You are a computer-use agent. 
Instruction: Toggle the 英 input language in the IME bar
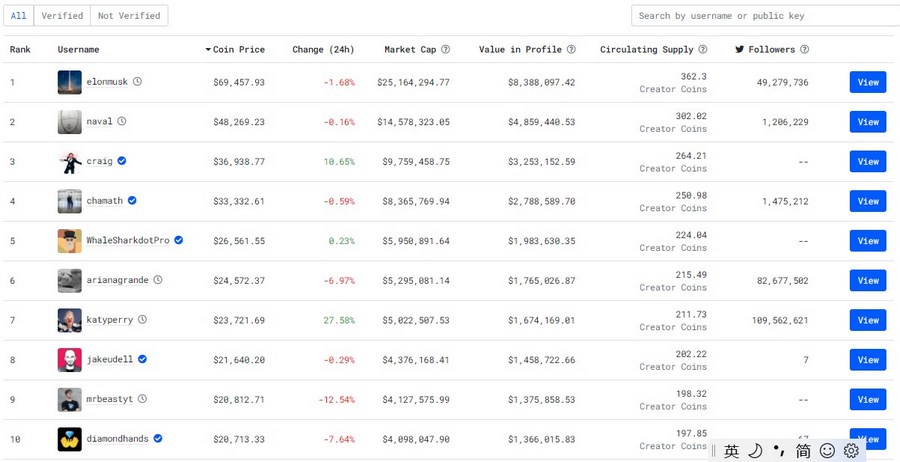tap(732, 451)
